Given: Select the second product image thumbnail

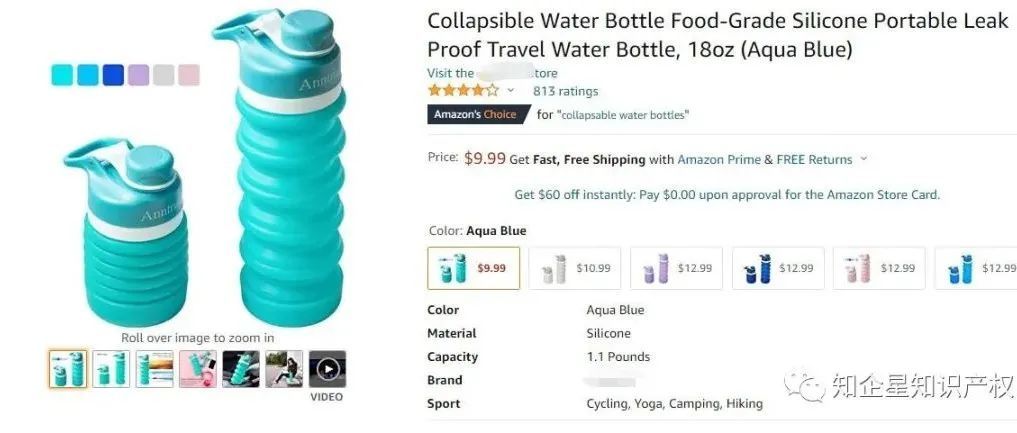Looking at the screenshot, I should click(x=111, y=369).
